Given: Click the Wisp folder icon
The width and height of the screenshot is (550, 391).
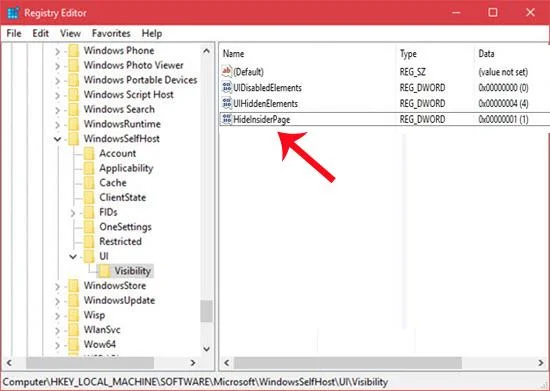Looking at the screenshot, I should coord(74,316).
